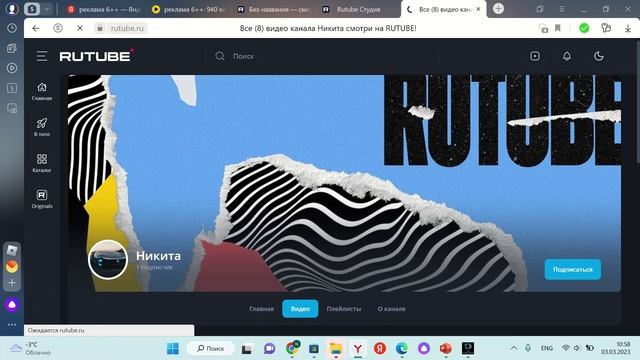
Task: Open Originals in sidebar
Action: tap(42, 199)
